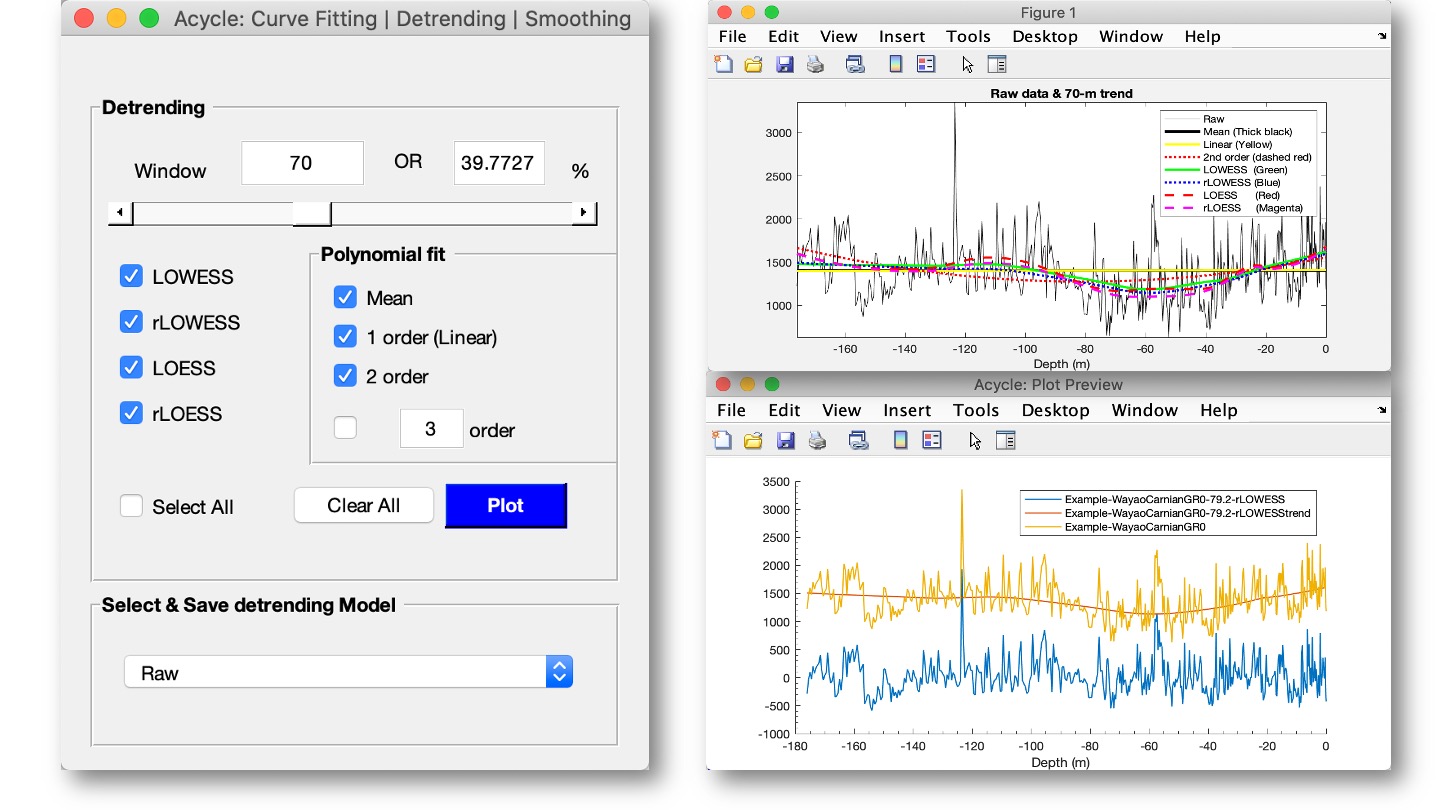
Task: Click the slider's right arrow button
Action: coord(584,213)
